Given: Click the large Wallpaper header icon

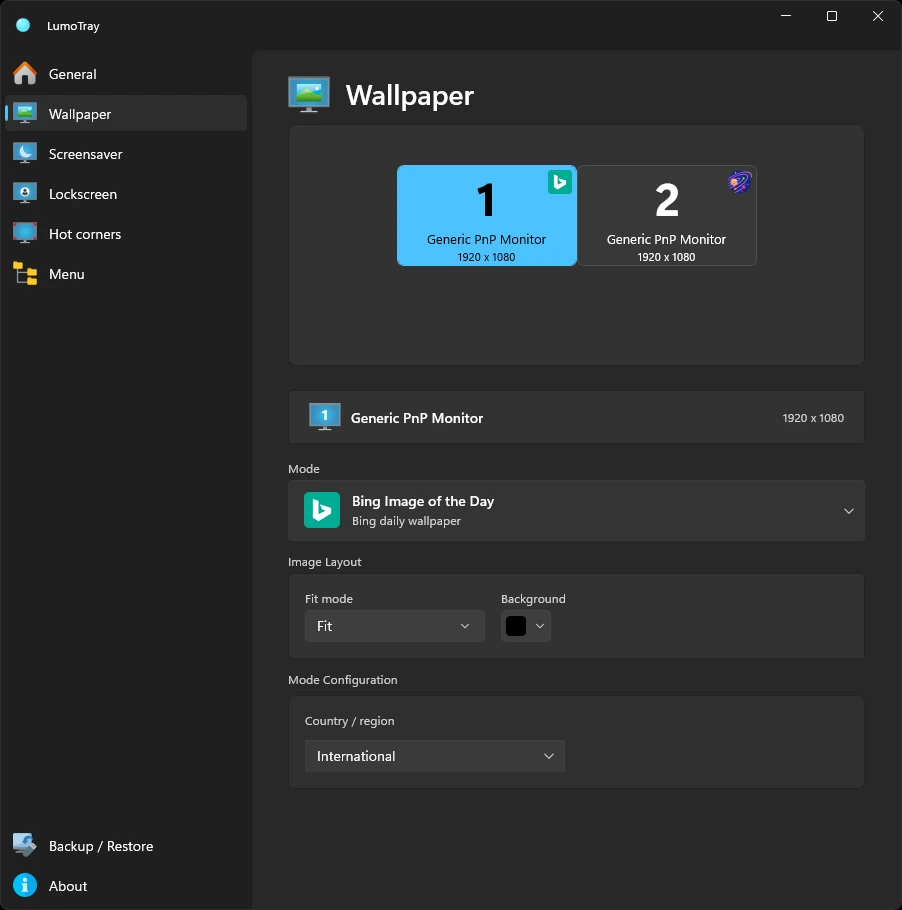Looking at the screenshot, I should click(309, 95).
